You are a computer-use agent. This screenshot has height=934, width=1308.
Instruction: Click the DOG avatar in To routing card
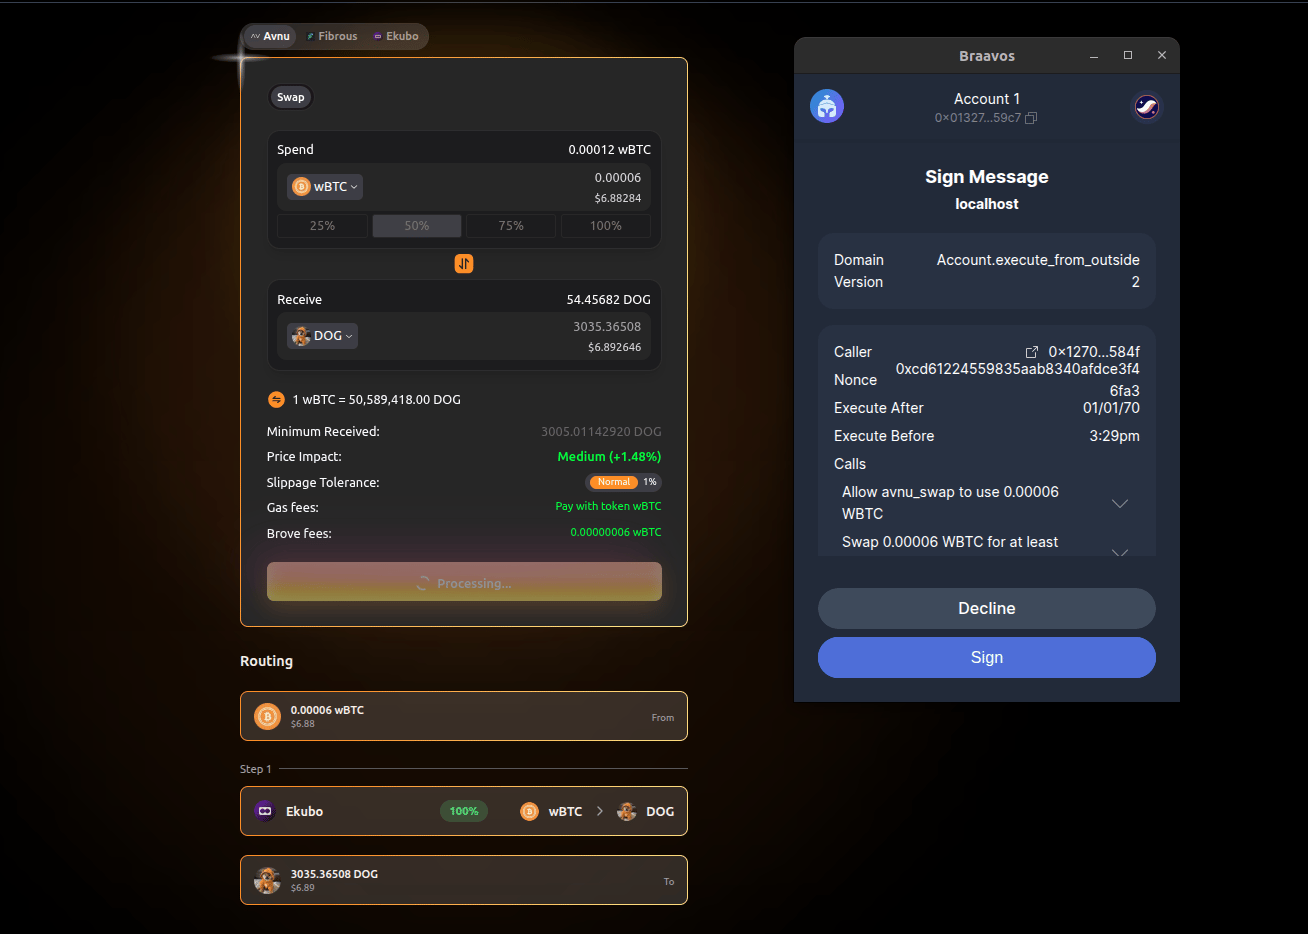tap(267, 880)
